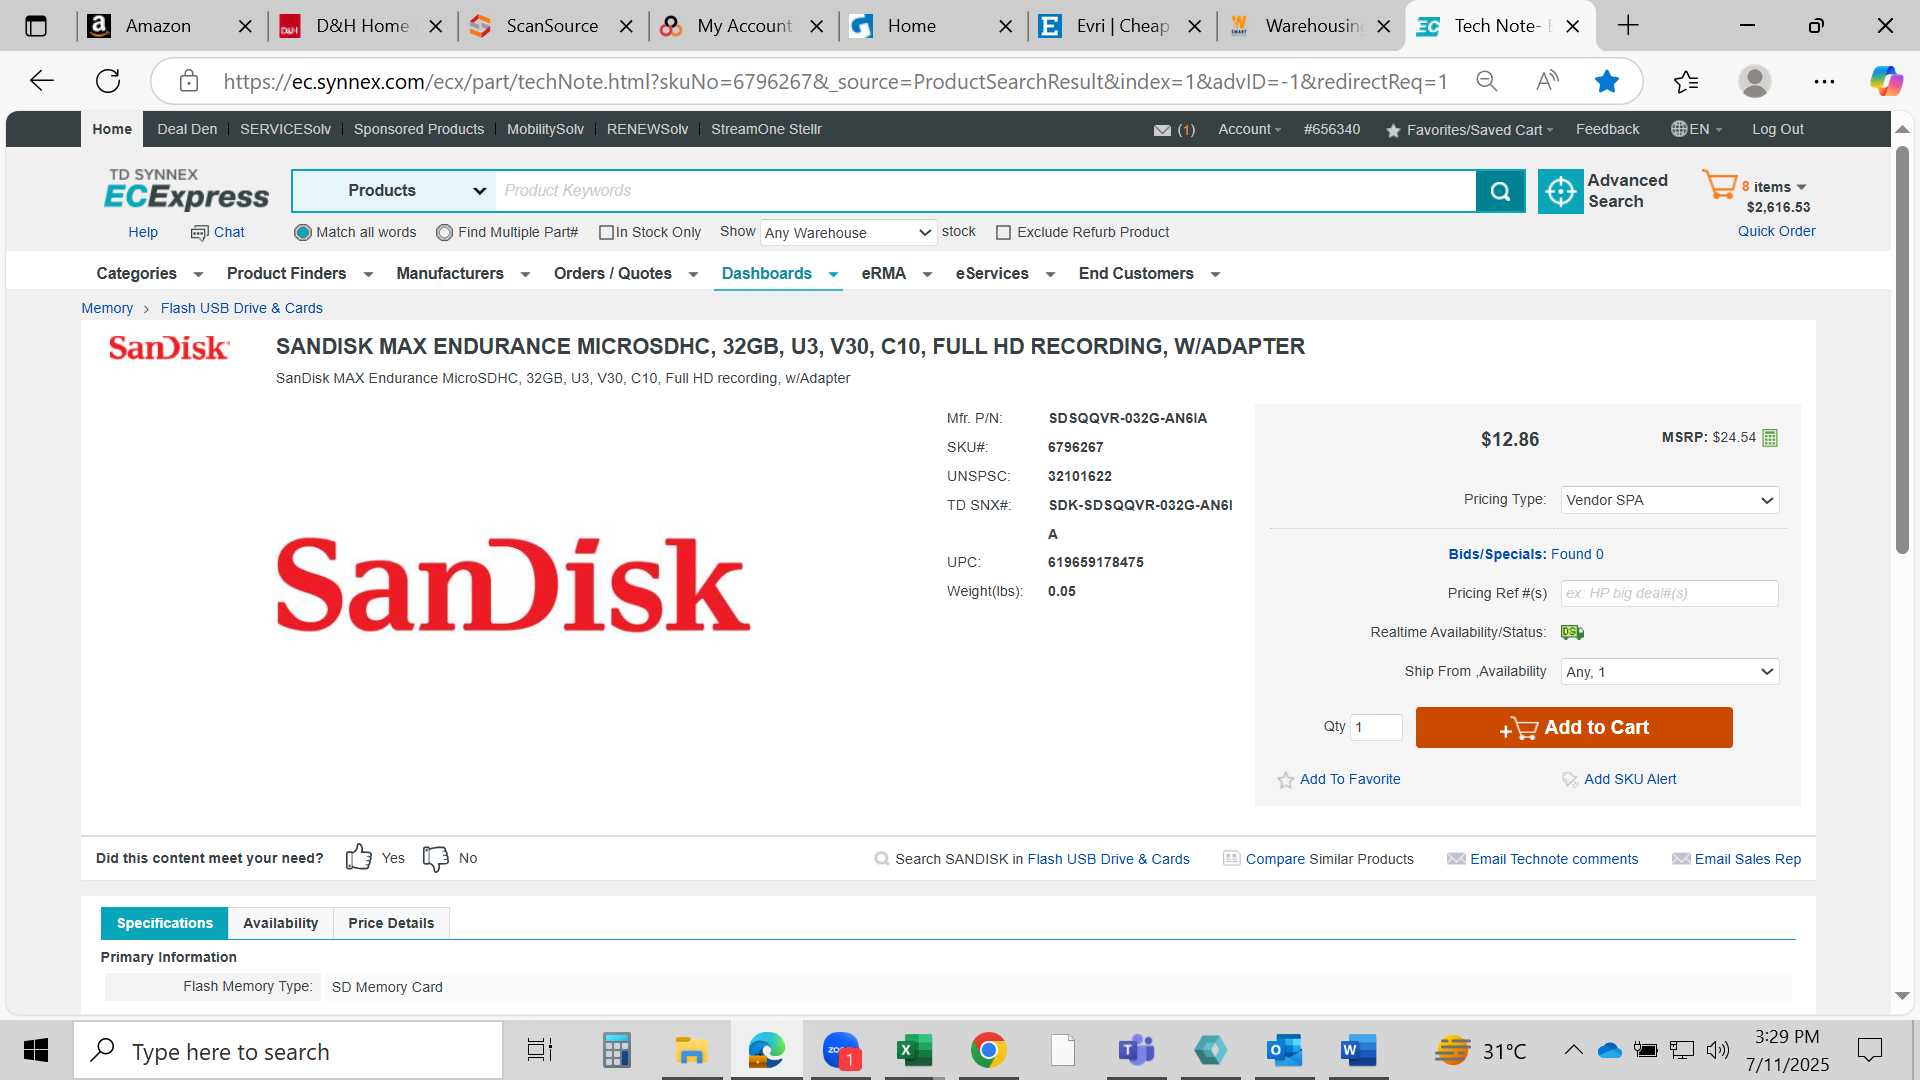This screenshot has height=1080, width=1920.
Task: Click the Flash USB Drive & Cards breadcrumb
Action: [x=241, y=308]
